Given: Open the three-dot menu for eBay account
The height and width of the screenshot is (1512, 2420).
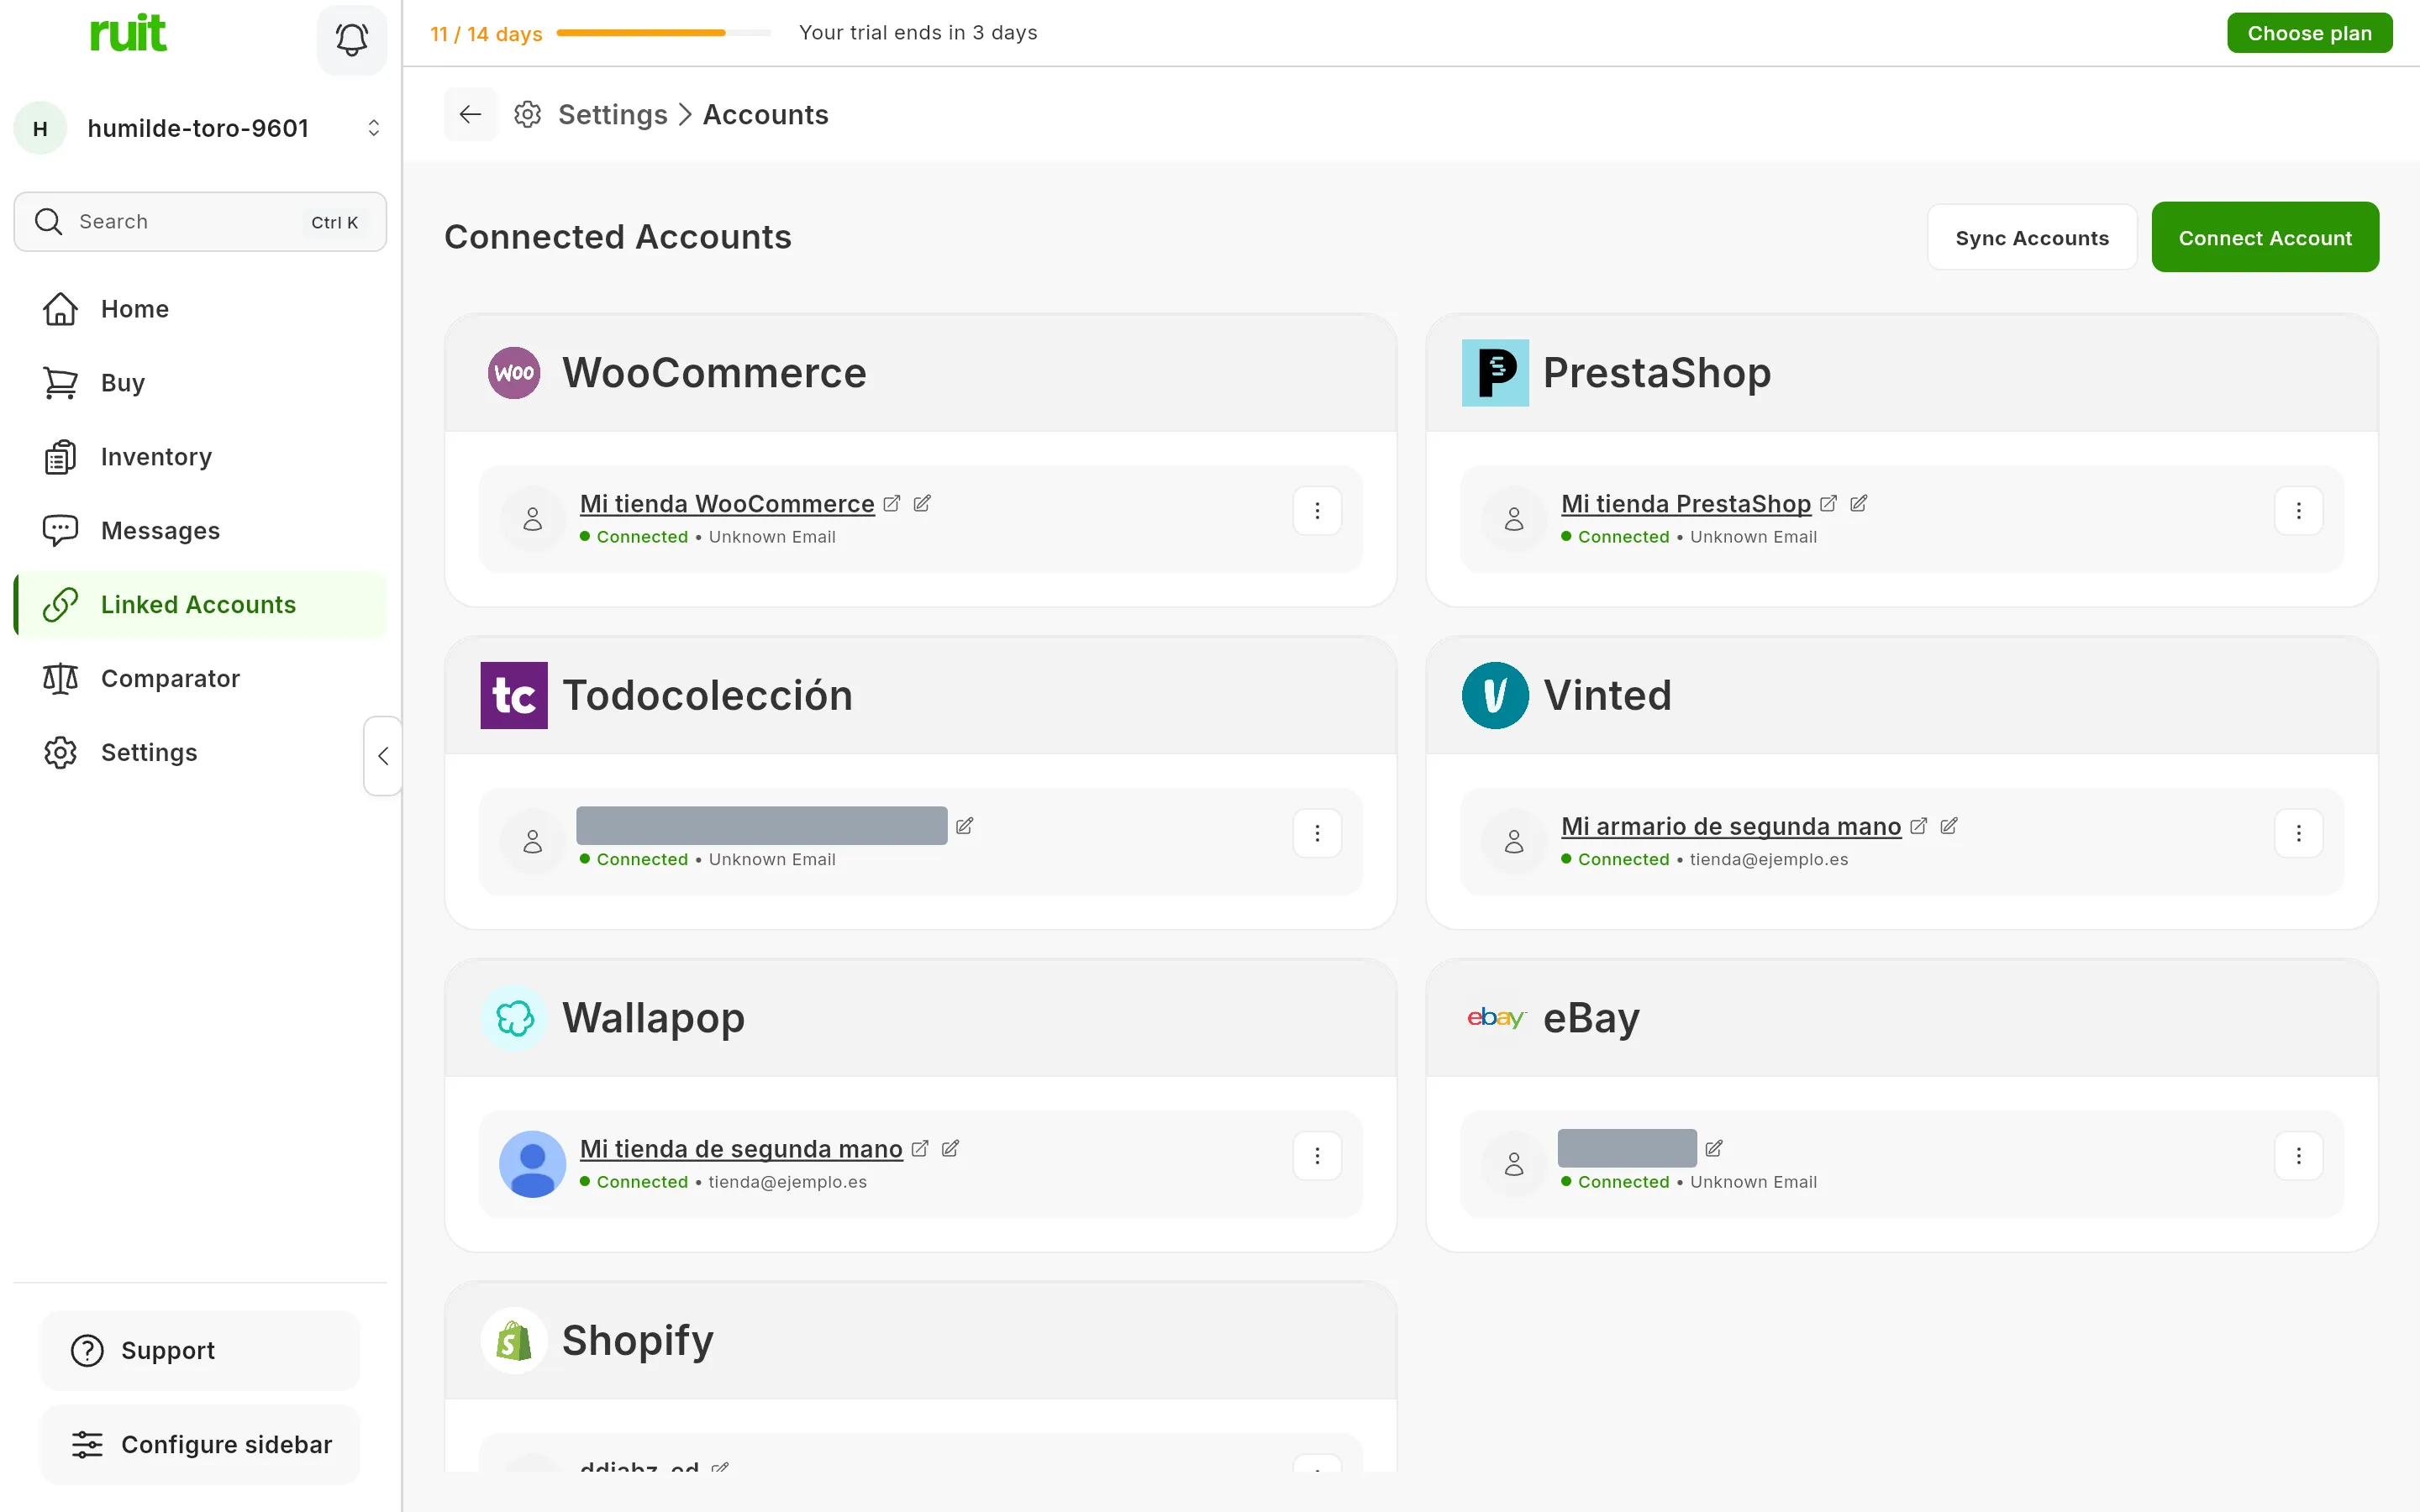Looking at the screenshot, I should [2298, 1156].
